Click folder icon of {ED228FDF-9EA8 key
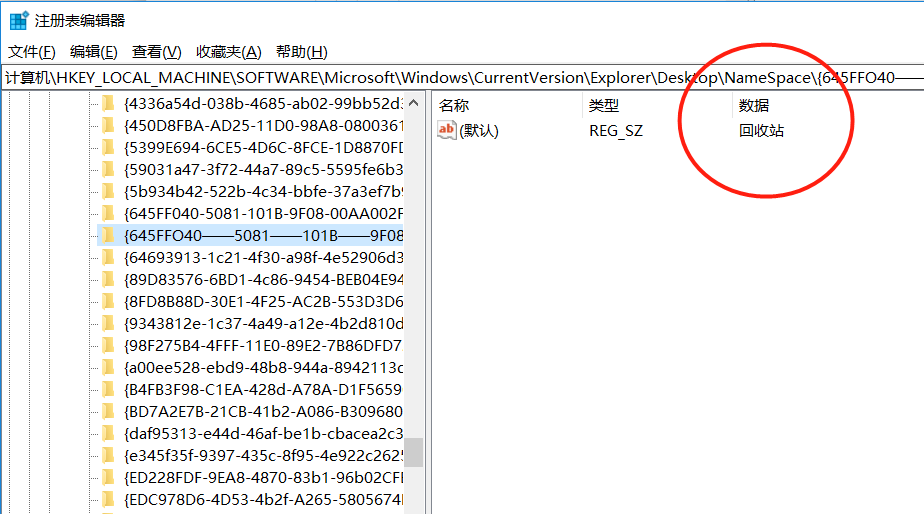The height and width of the screenshot is (514, 924). (108, 477)
